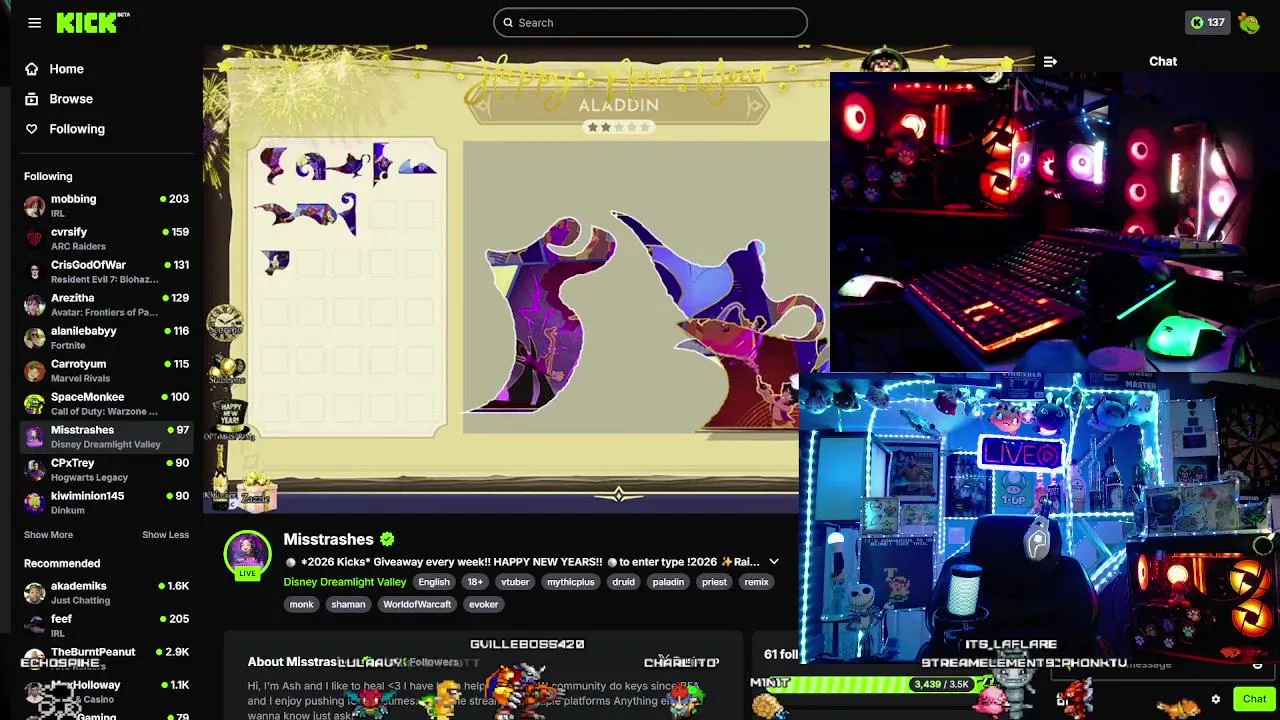Open the TheBurntPeanut recommended channel
The height and width of the screenshot is (720, 1280).
[106, 659]
